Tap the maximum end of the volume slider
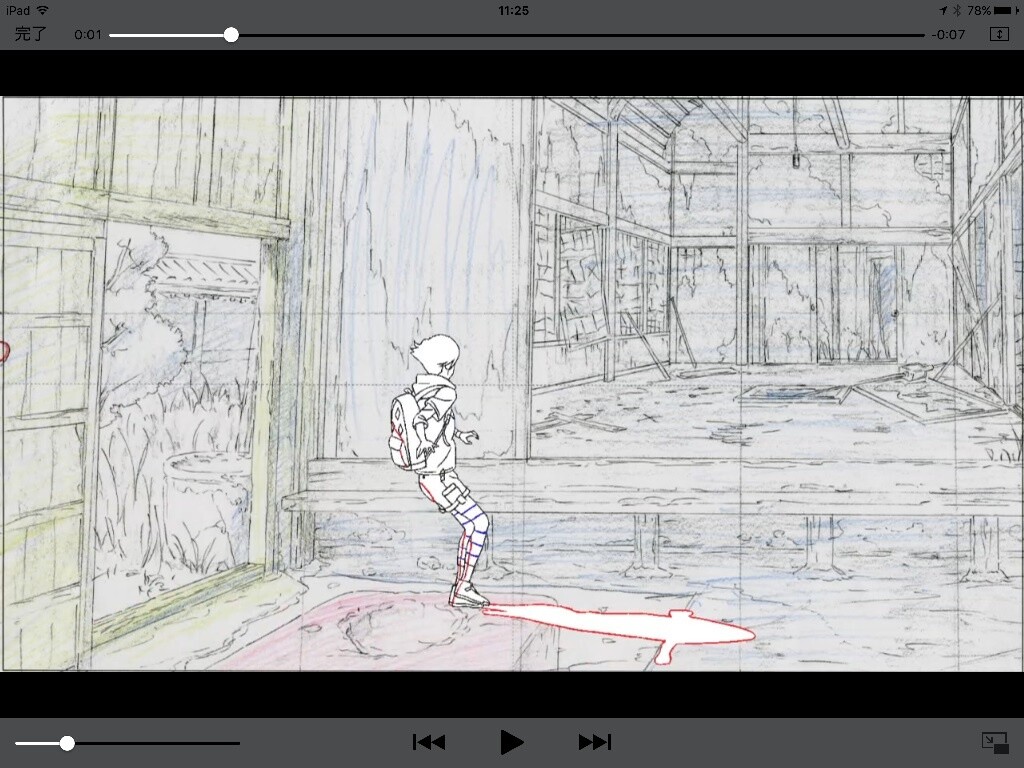Screen dimensions: 1024x768 click(240, 742)
